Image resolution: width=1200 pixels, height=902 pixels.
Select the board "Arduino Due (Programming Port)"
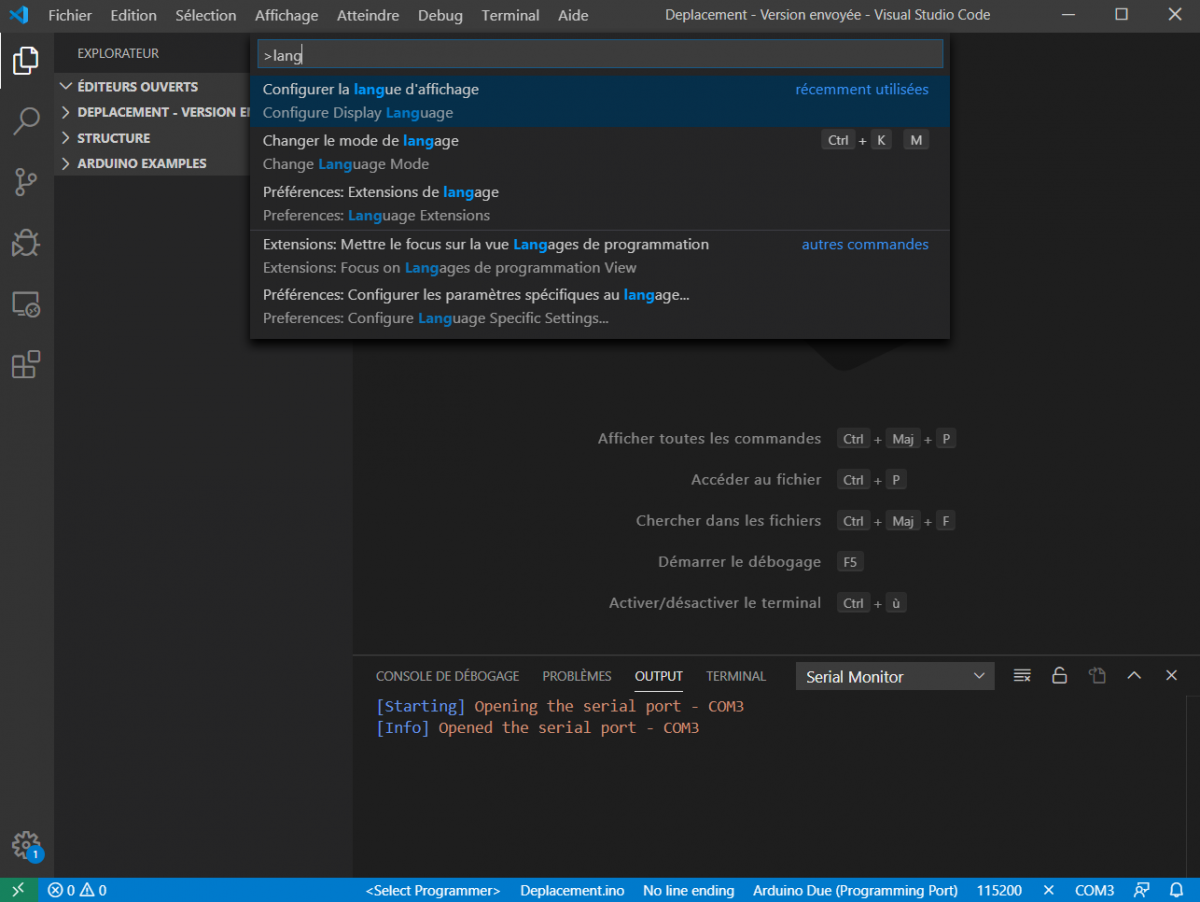tap(855, 890)
